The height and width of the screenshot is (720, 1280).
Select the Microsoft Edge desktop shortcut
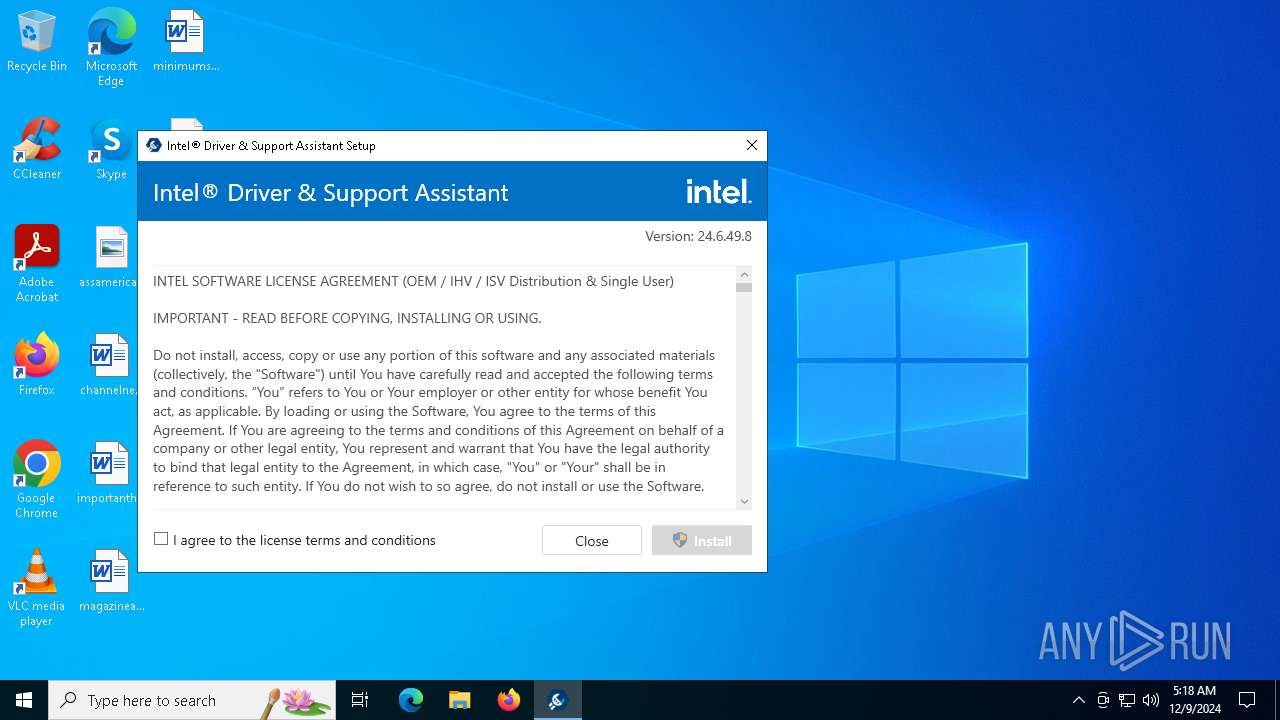(111, 48)
